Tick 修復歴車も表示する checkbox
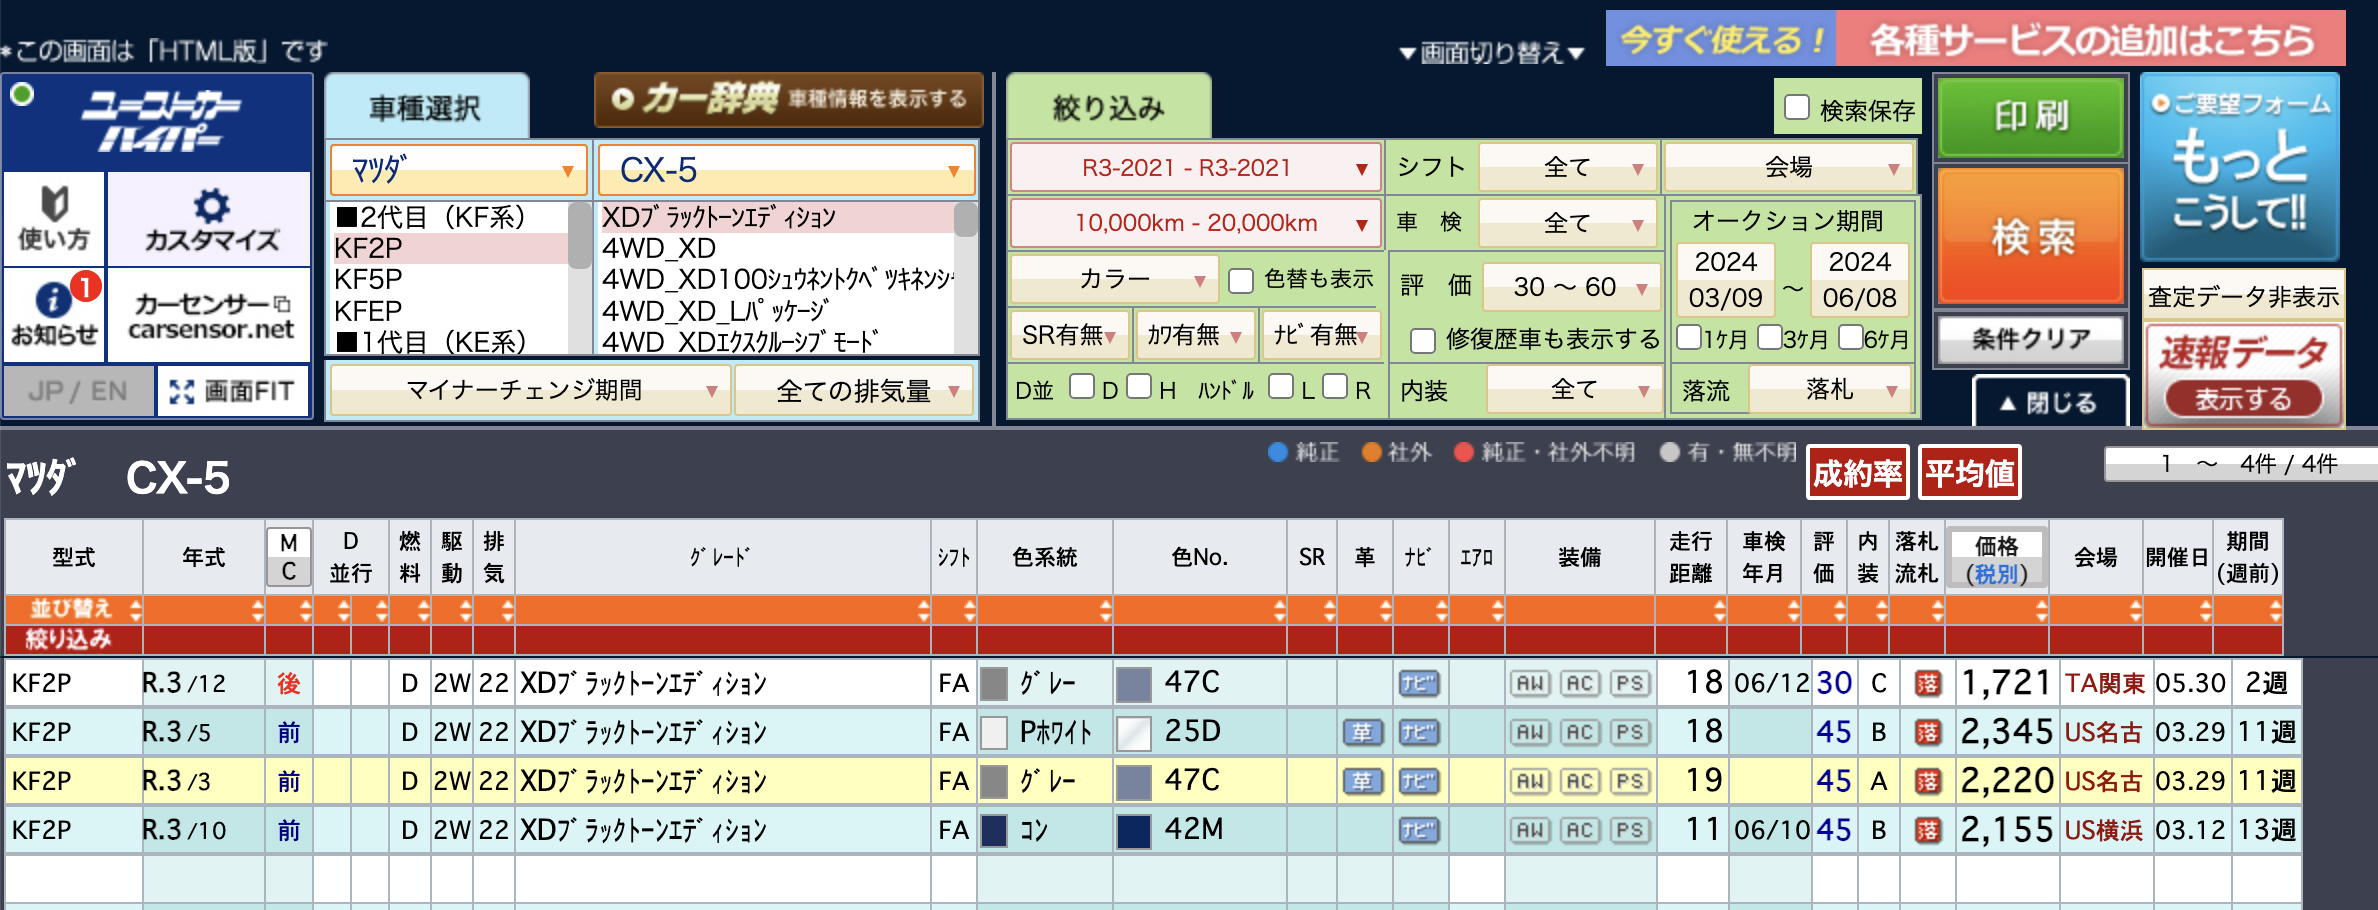Screen dimensions: 2378x910 [1423, 341]
